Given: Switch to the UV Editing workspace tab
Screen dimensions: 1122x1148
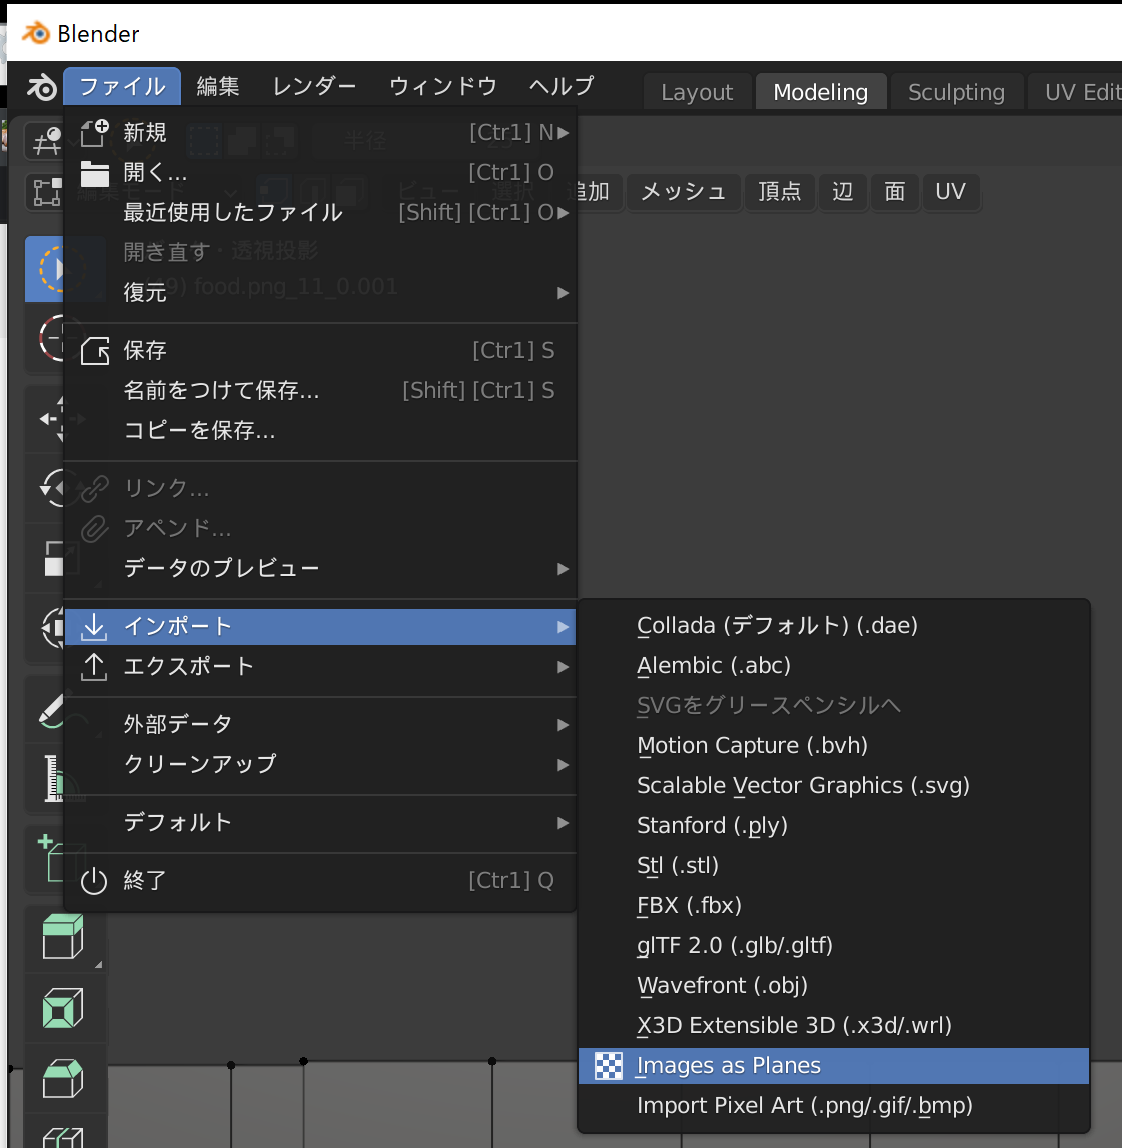Looking at the screenshot, I should [x=1077, y=92].
